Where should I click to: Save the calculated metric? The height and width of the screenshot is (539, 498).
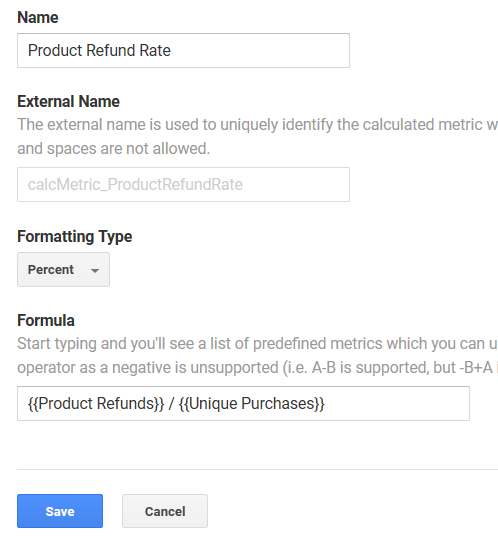point(60,511)
